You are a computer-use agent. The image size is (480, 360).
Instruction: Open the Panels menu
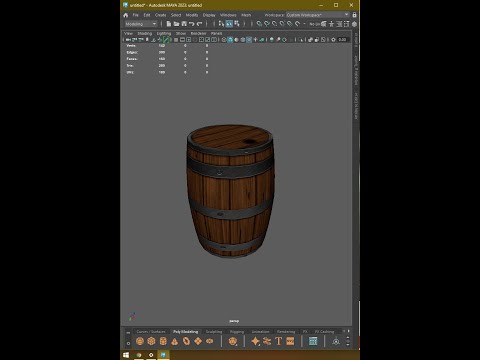[216, 33]
